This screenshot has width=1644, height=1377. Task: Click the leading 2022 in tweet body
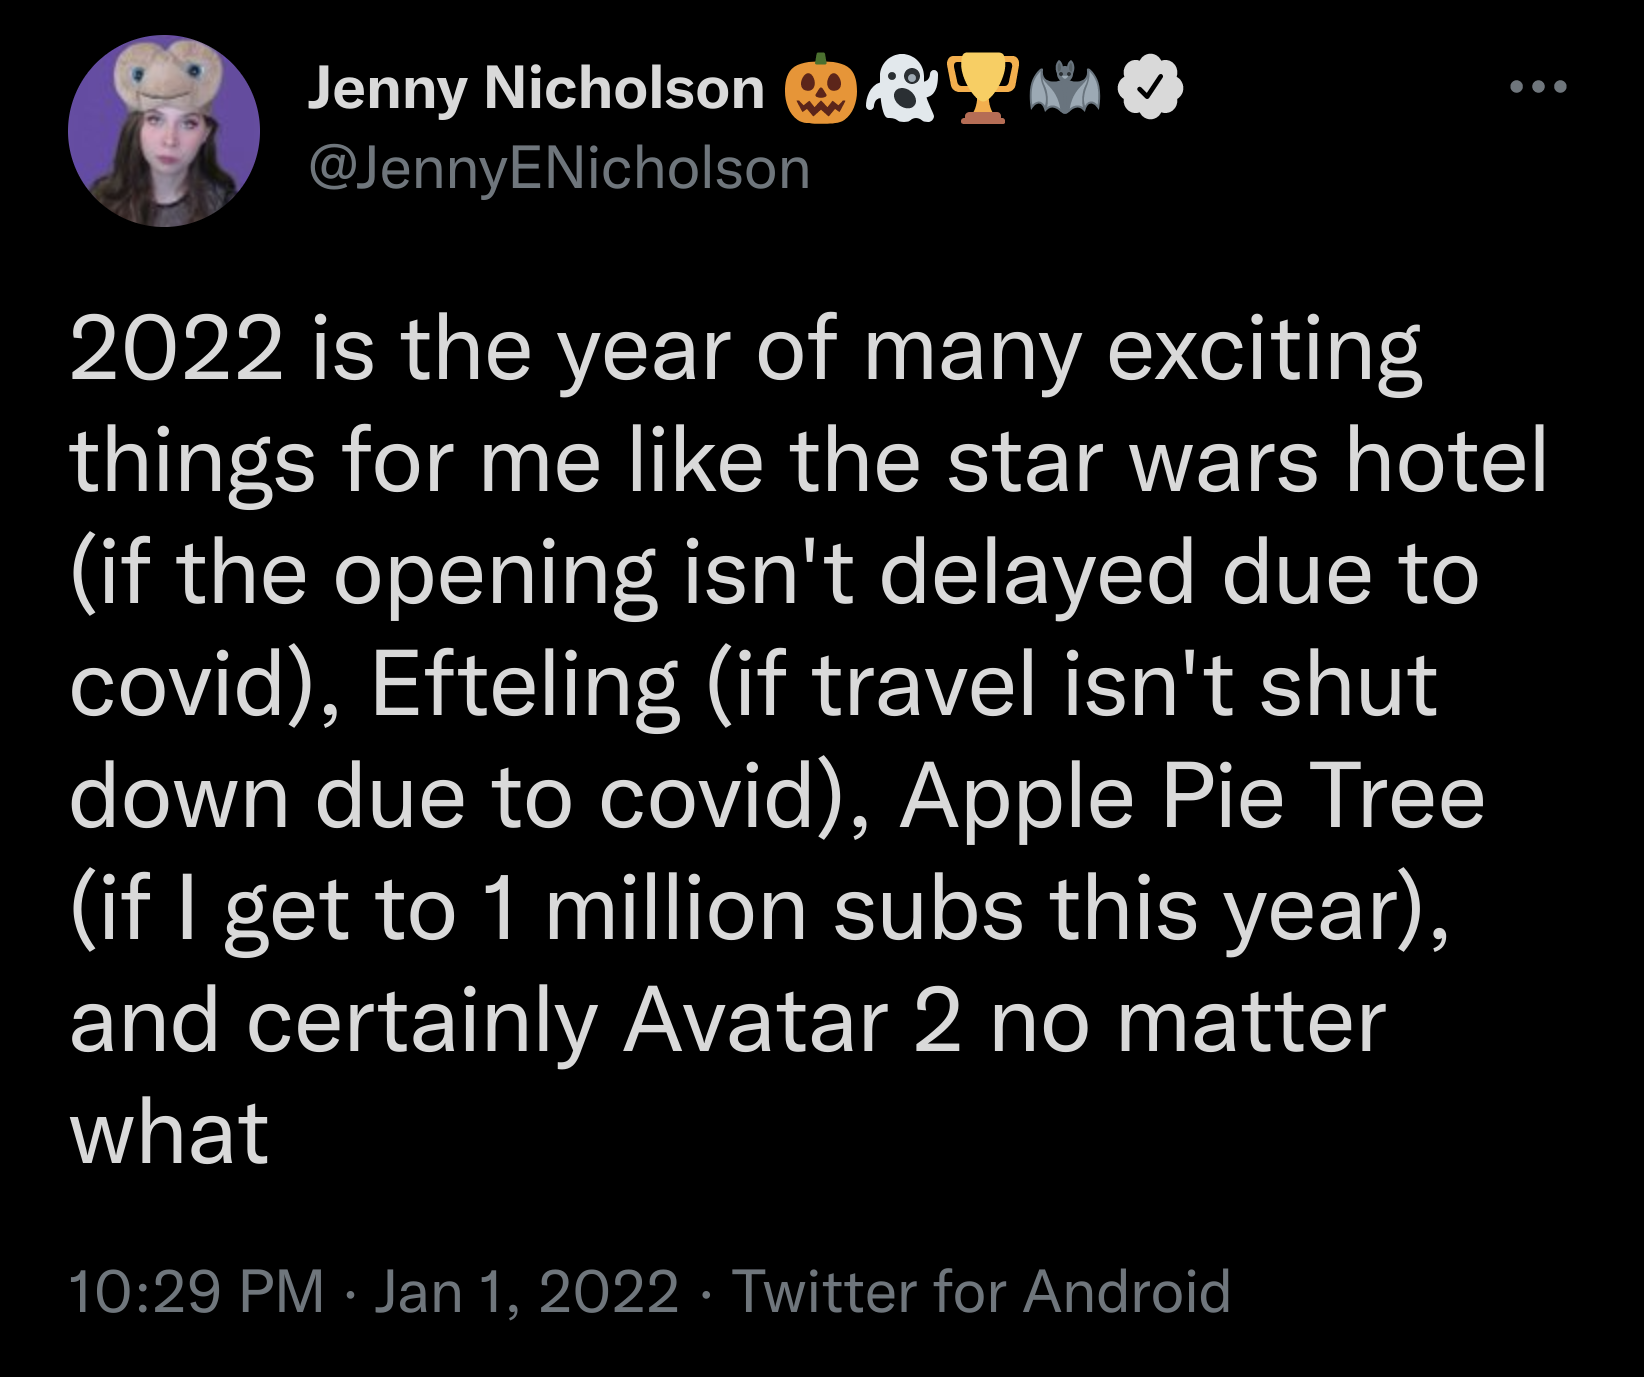pyautogui.click(x=177, y=350)
